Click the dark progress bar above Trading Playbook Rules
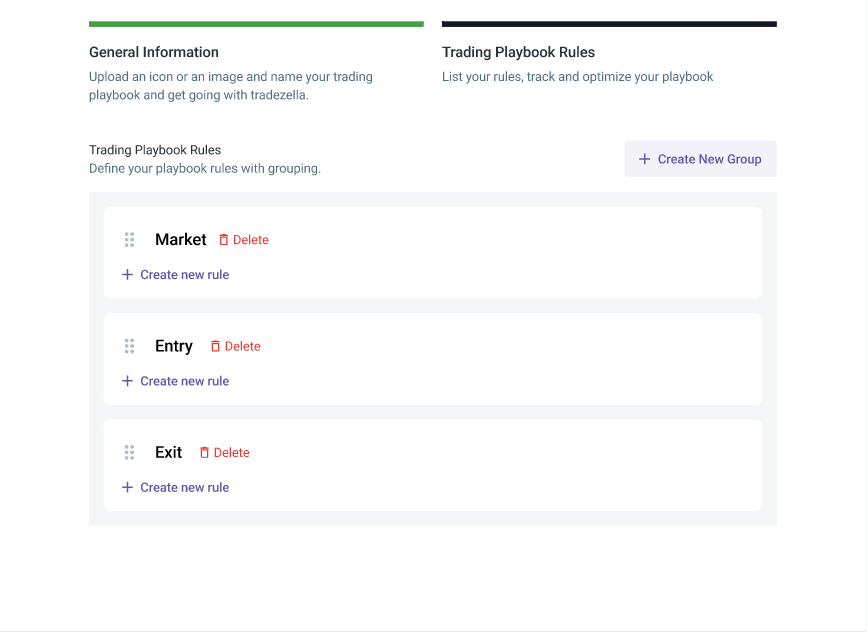867x633 pixels. pos(609,22)
